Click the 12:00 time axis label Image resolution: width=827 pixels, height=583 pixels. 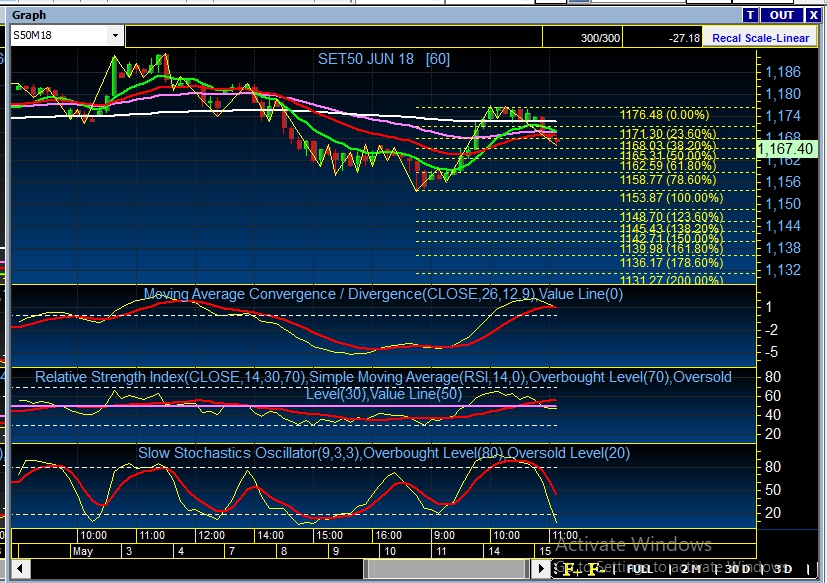pos(211,535)
